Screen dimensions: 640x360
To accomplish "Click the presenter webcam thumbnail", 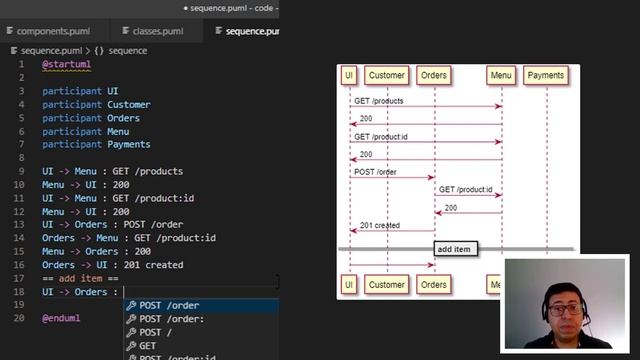I will pyautogui.click(x=565, y=304).
